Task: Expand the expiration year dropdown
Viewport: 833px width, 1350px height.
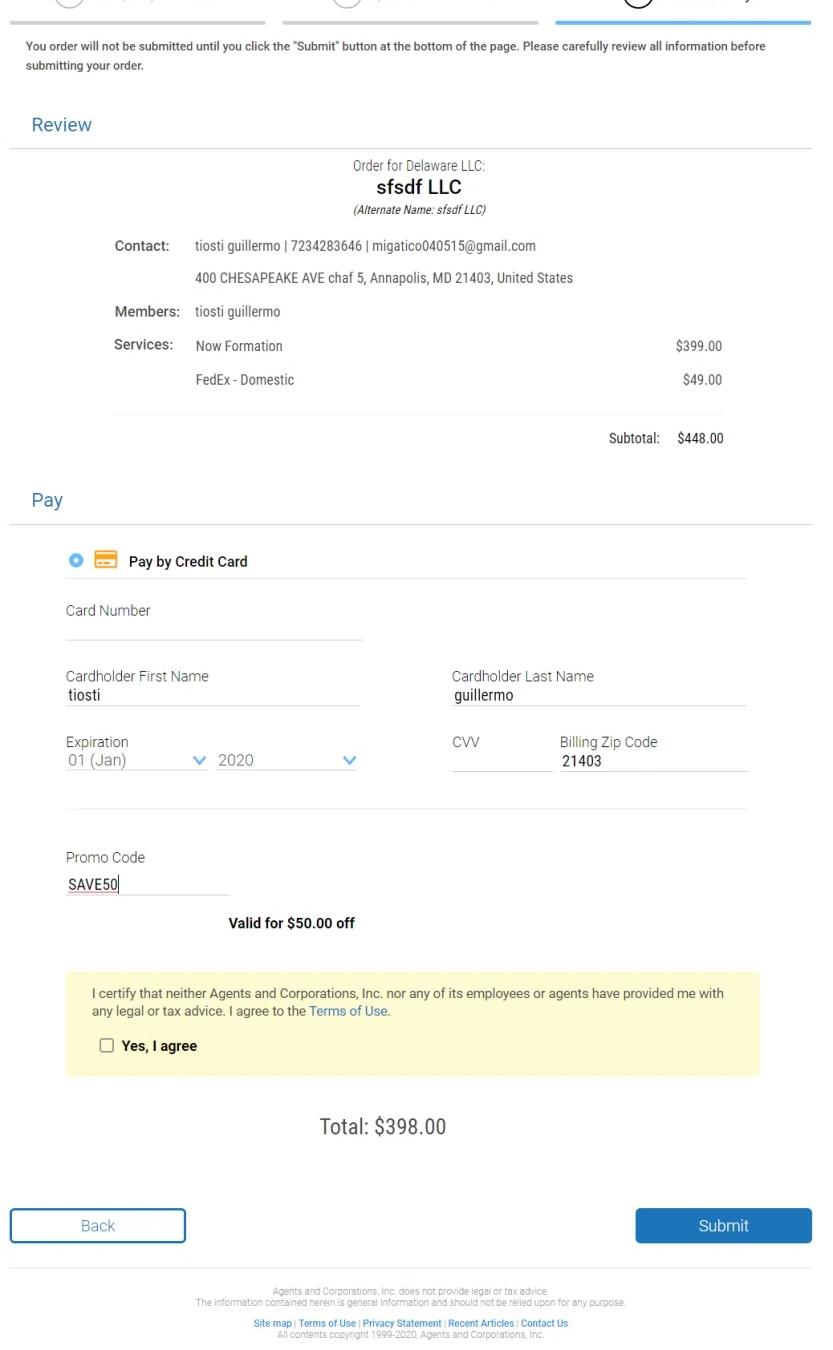Action: tap(286, 760)
